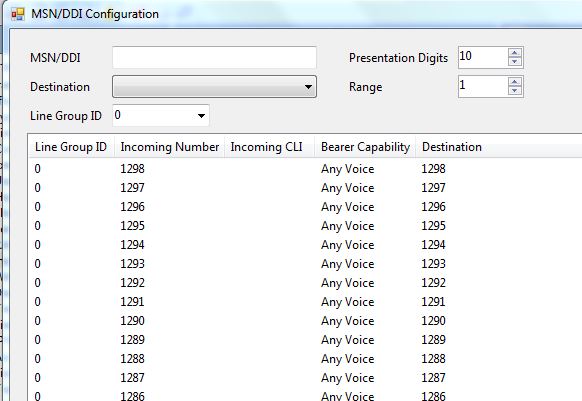Image resolution: width=582 pixels, height=401 pixels.
Task: Expand the Line Group ID combo box
Action: [x=161, y=115]
